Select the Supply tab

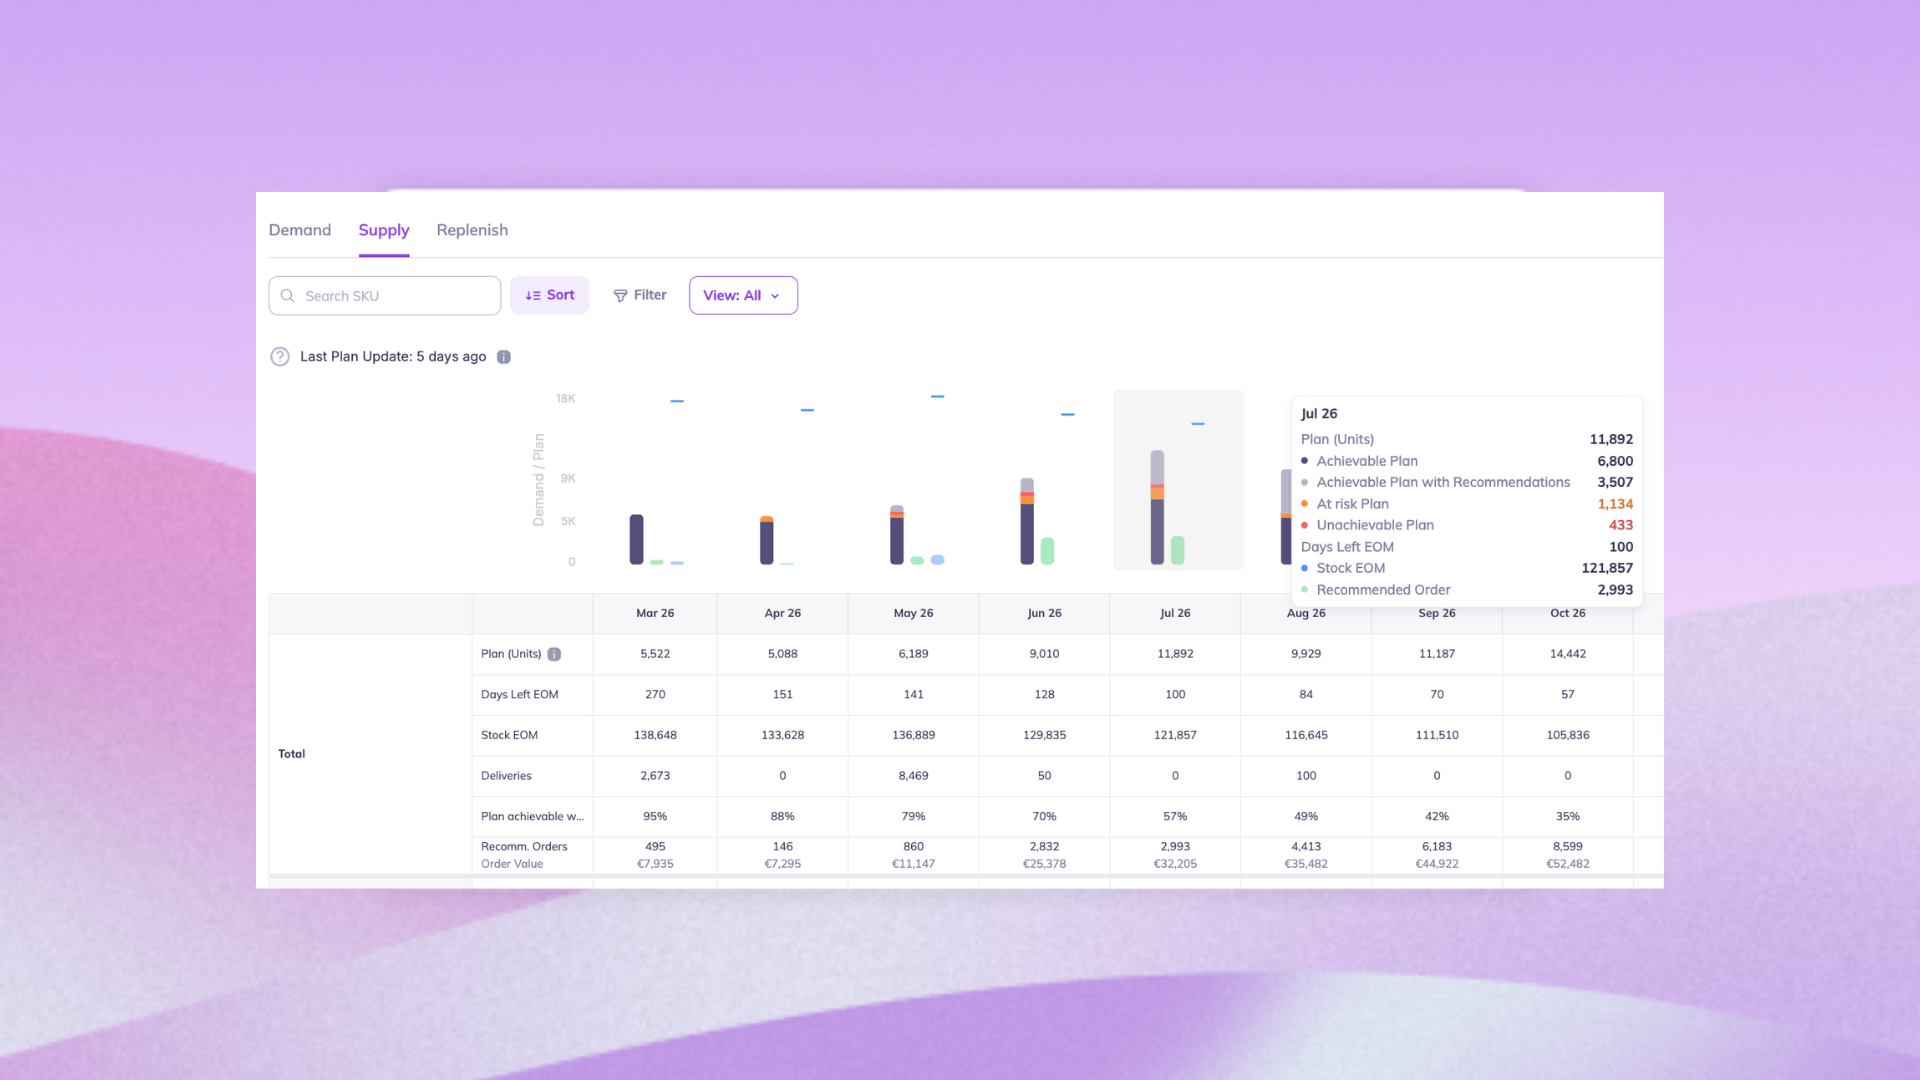[384, 230]
